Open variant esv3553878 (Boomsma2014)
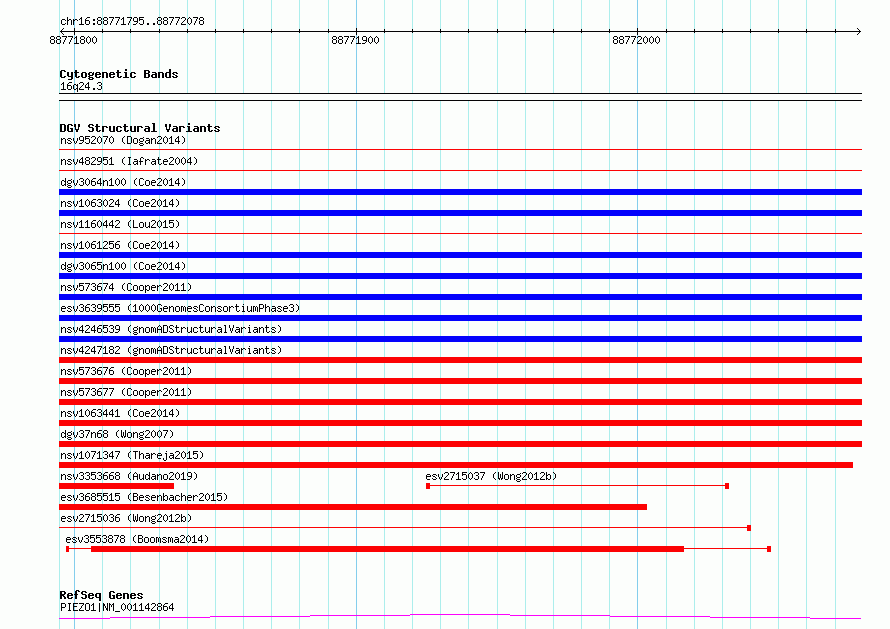 coord(137,539)
